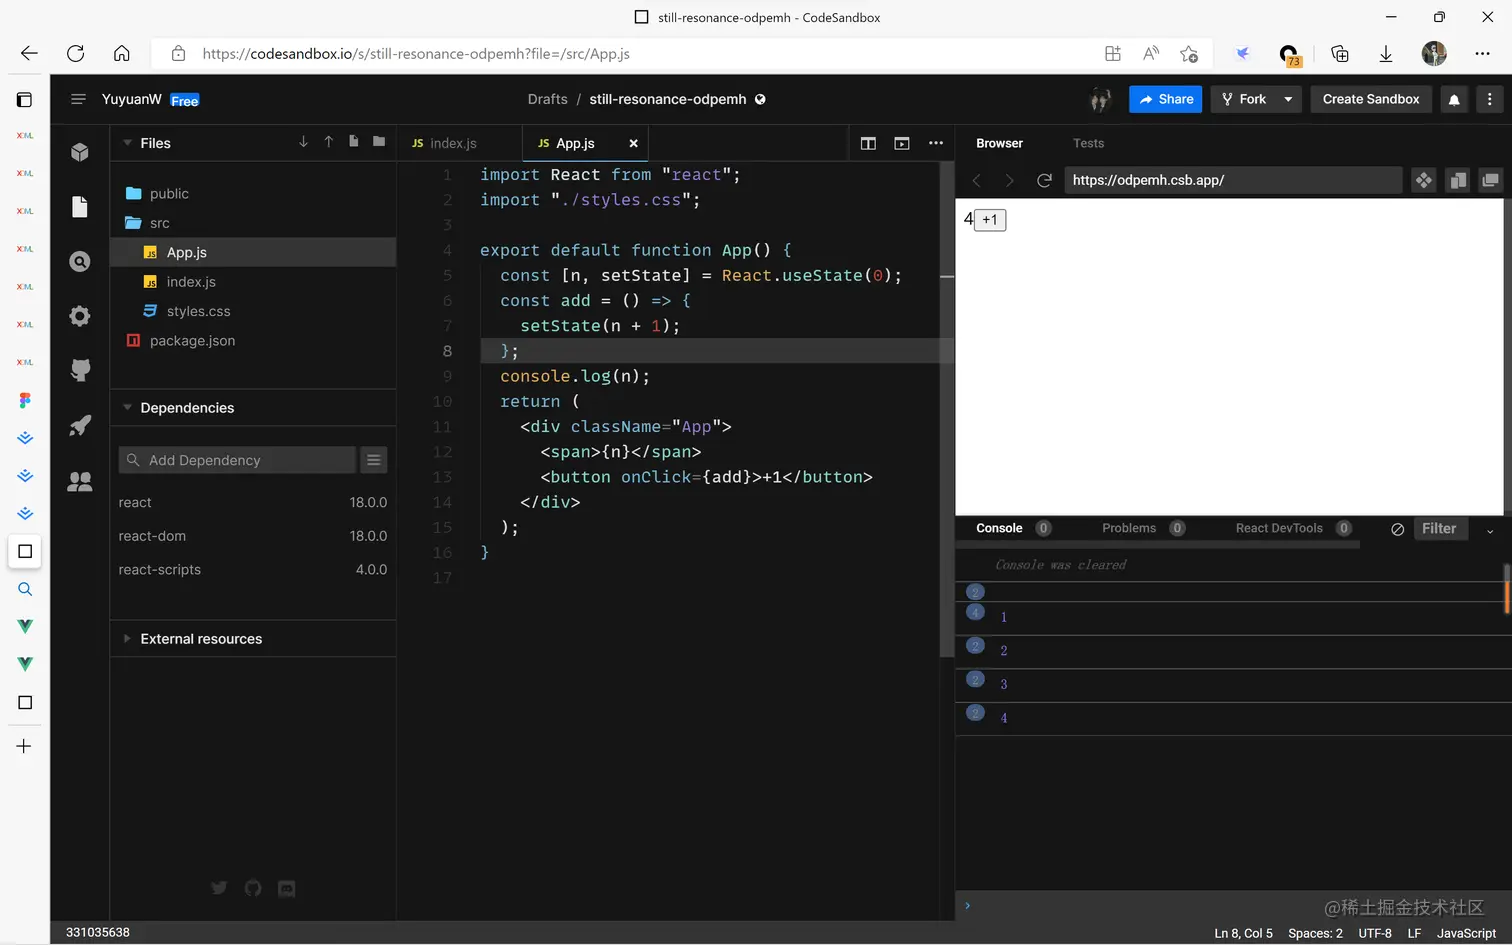Toggle the hamburger menu

78,99
